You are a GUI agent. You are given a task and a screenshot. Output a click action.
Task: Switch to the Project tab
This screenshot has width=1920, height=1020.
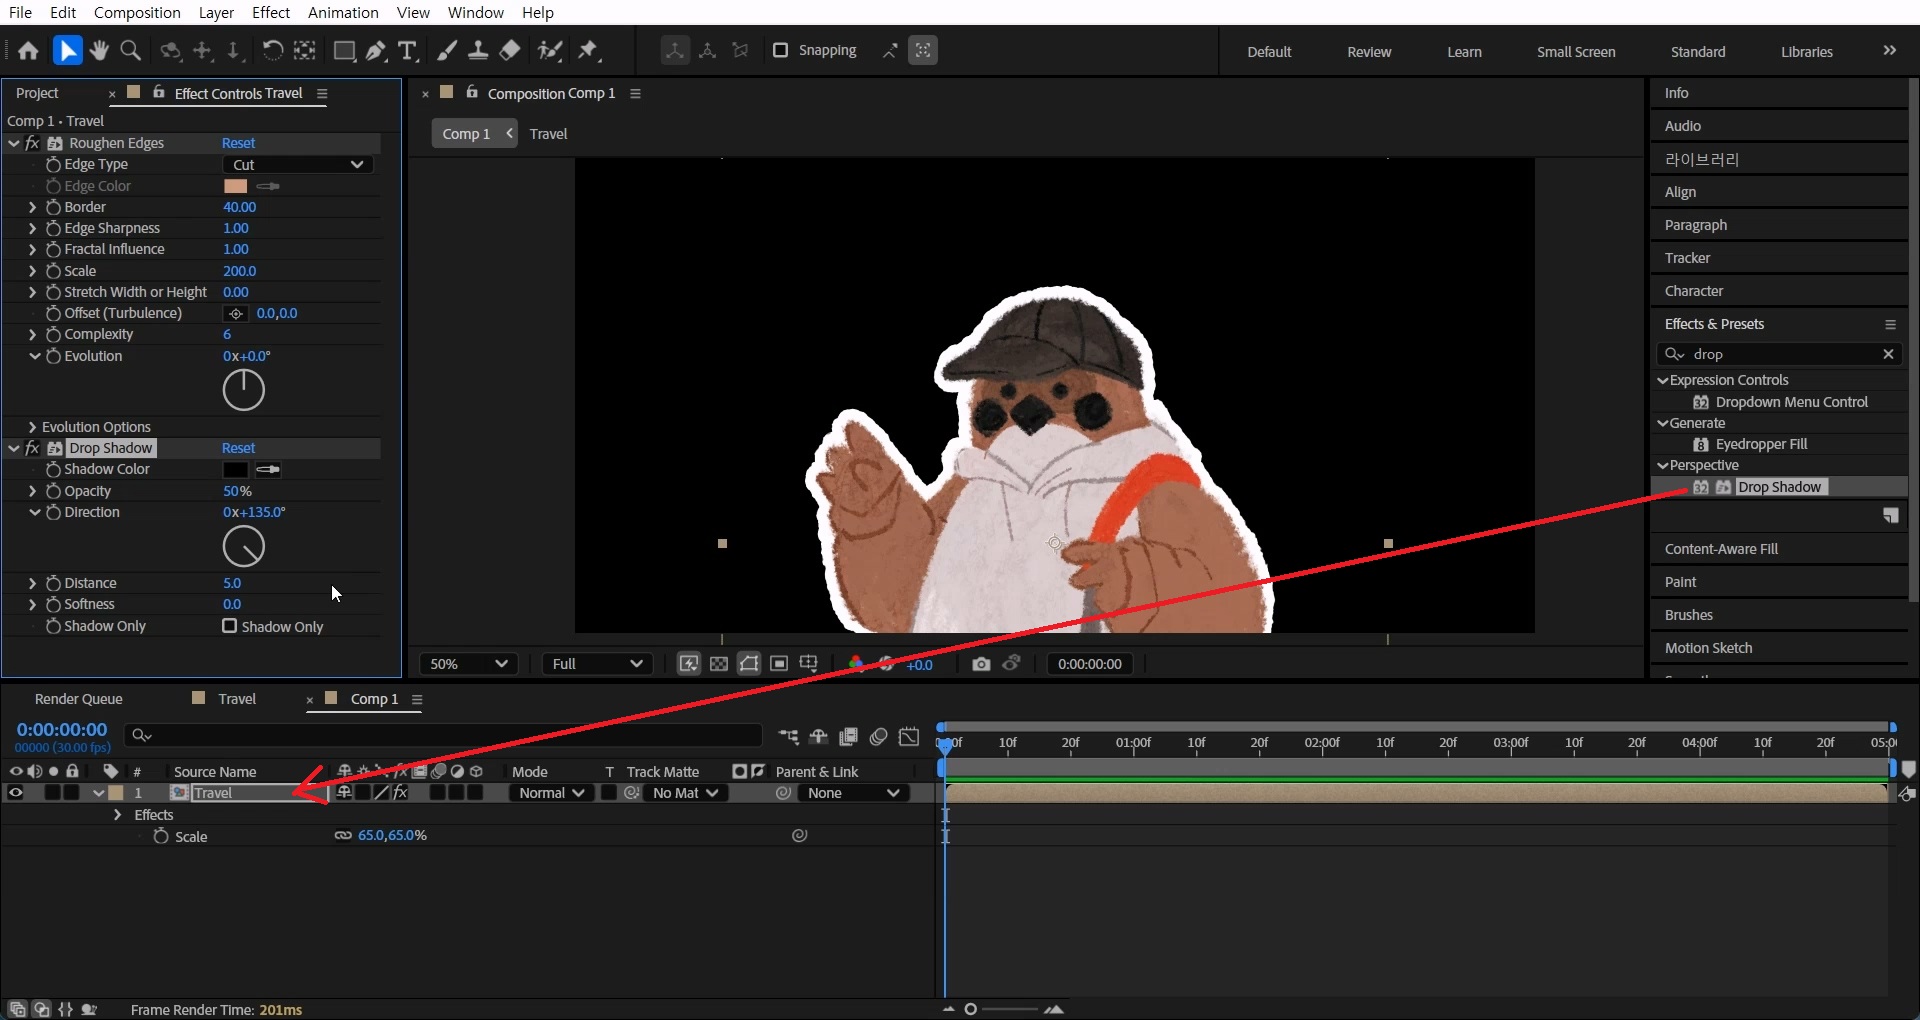pos(37,93)
